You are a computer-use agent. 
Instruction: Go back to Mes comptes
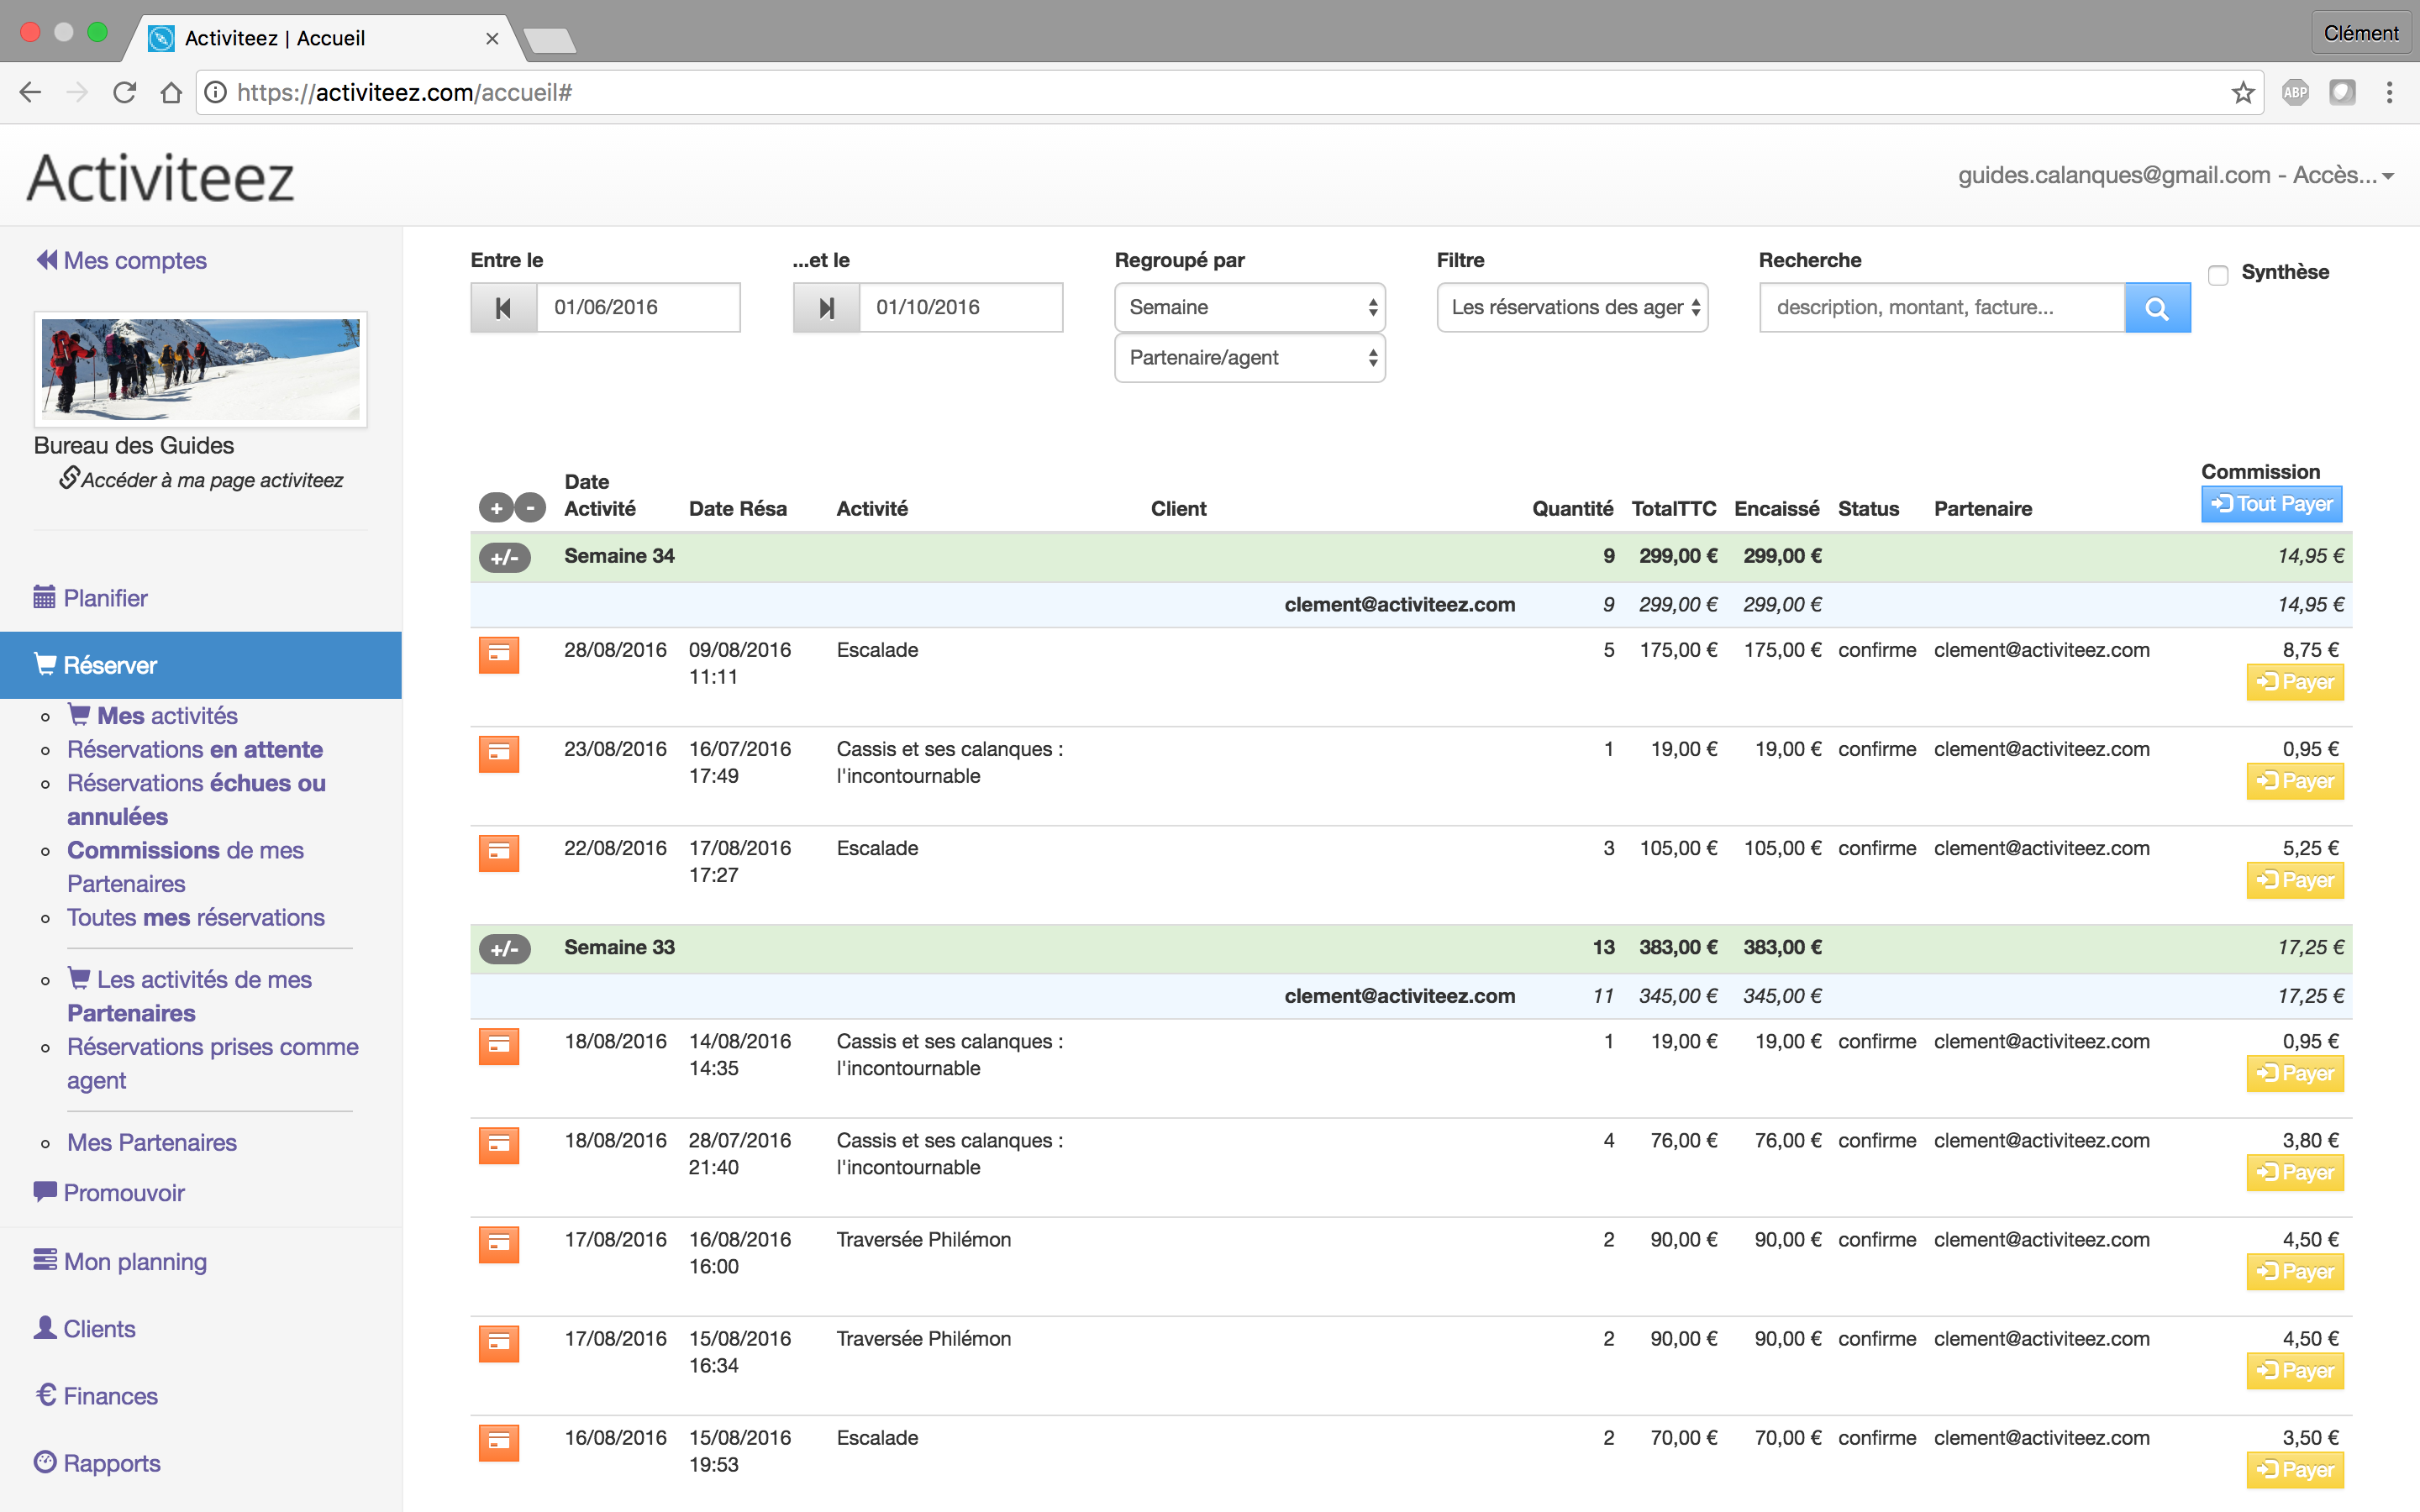pos(121,260)
